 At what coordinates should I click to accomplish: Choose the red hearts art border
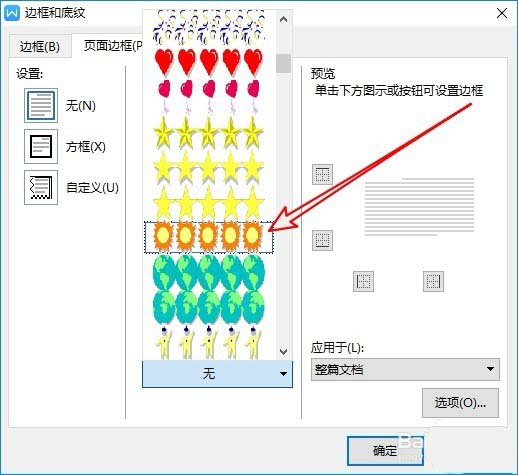coord(209,62)
